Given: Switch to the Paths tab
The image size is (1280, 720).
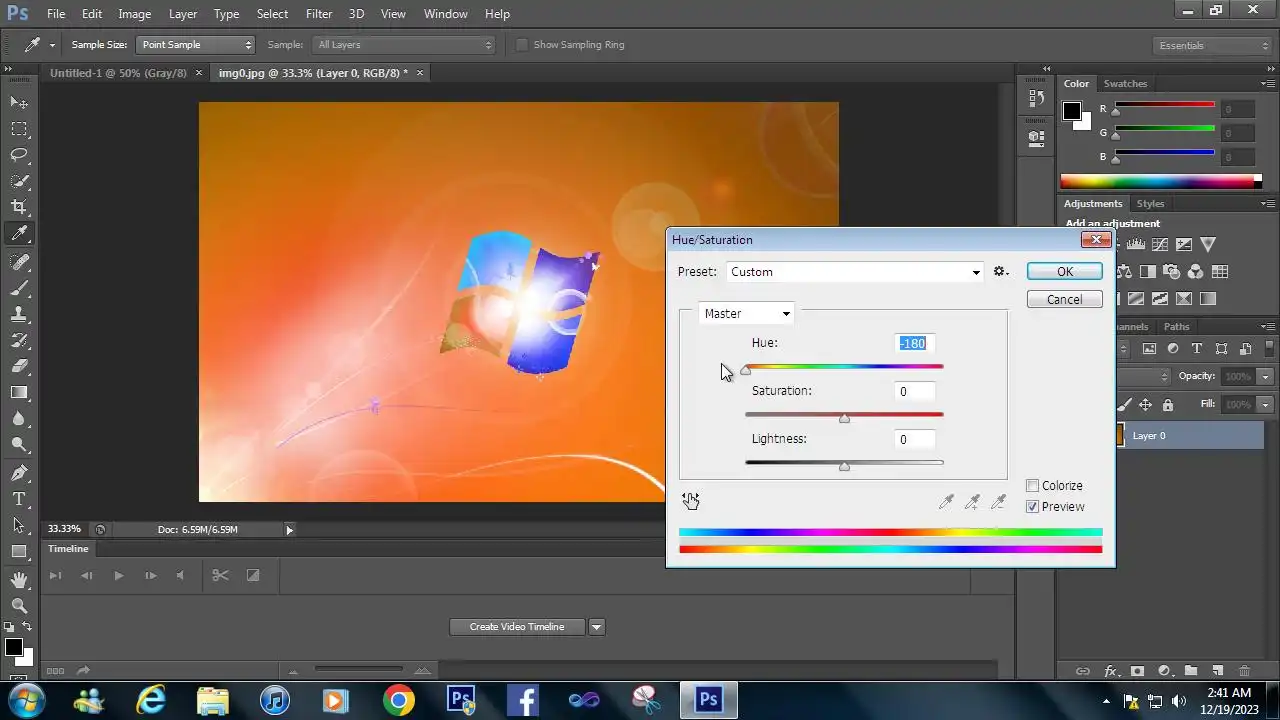Looking at the screenshot, I should [x=1177, y=327].
